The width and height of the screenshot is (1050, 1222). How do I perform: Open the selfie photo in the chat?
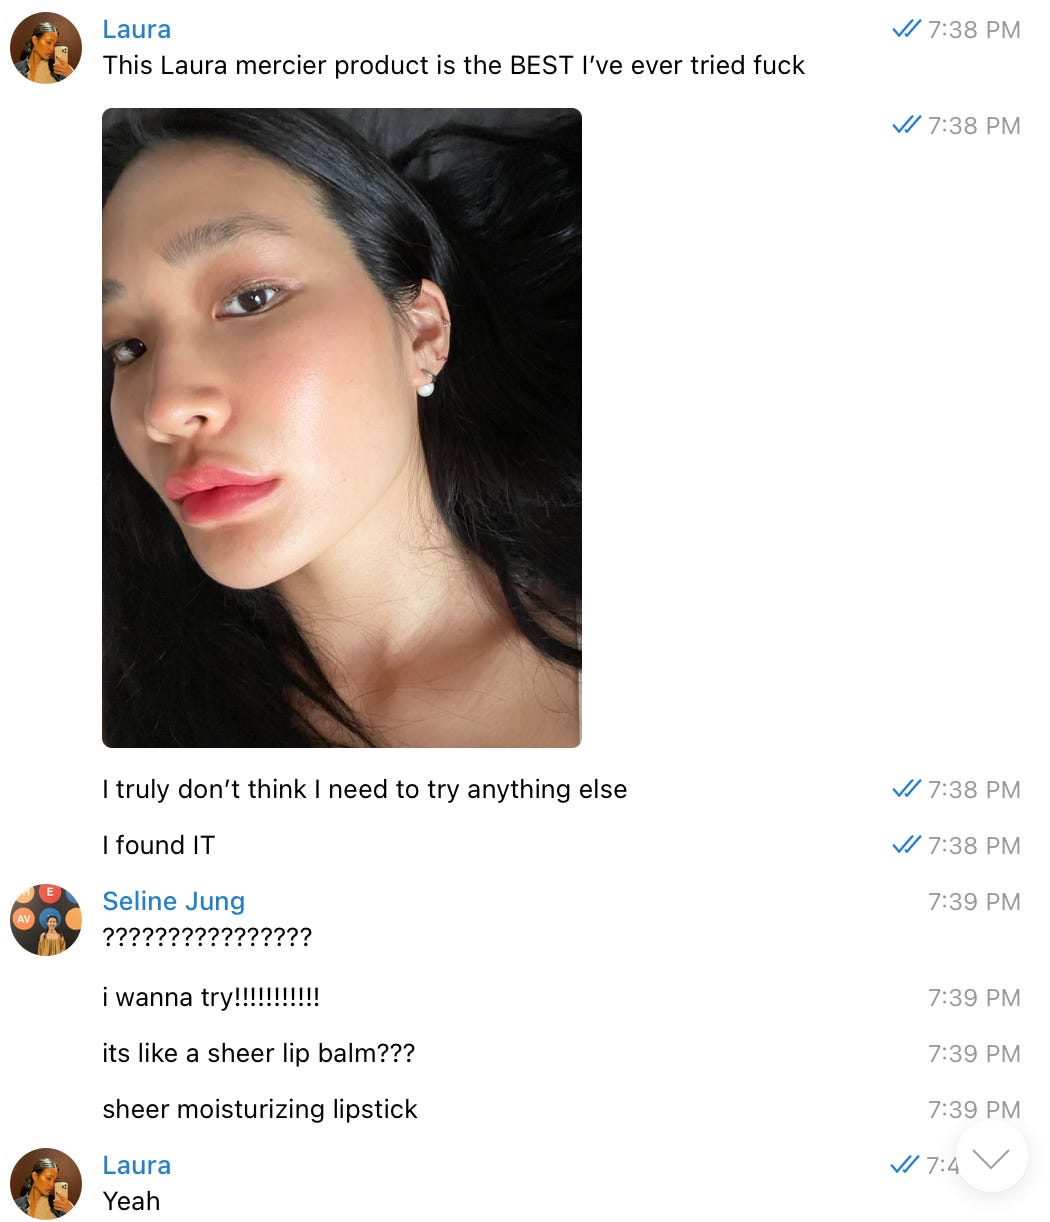pyautogui.click(x=342, y=428)
